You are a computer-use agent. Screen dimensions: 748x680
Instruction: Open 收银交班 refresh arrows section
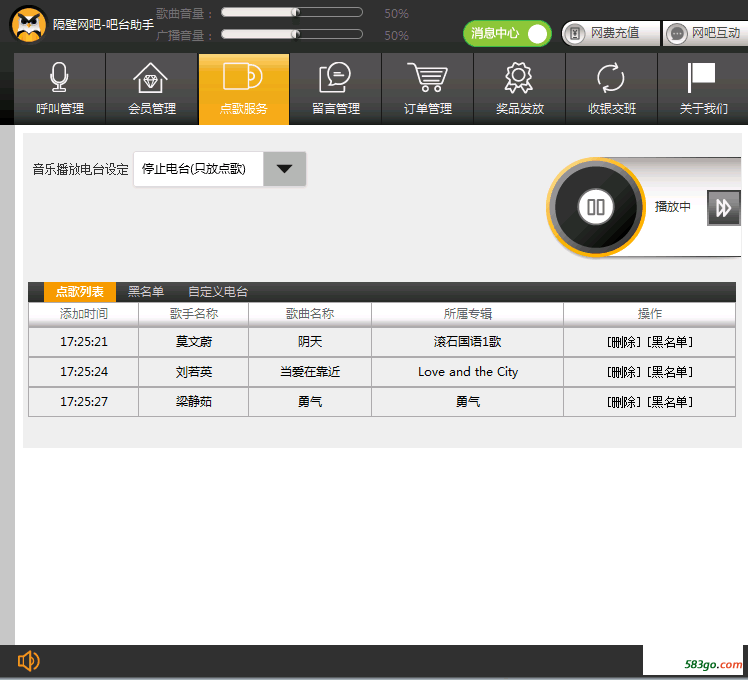(x=612, y=89)
